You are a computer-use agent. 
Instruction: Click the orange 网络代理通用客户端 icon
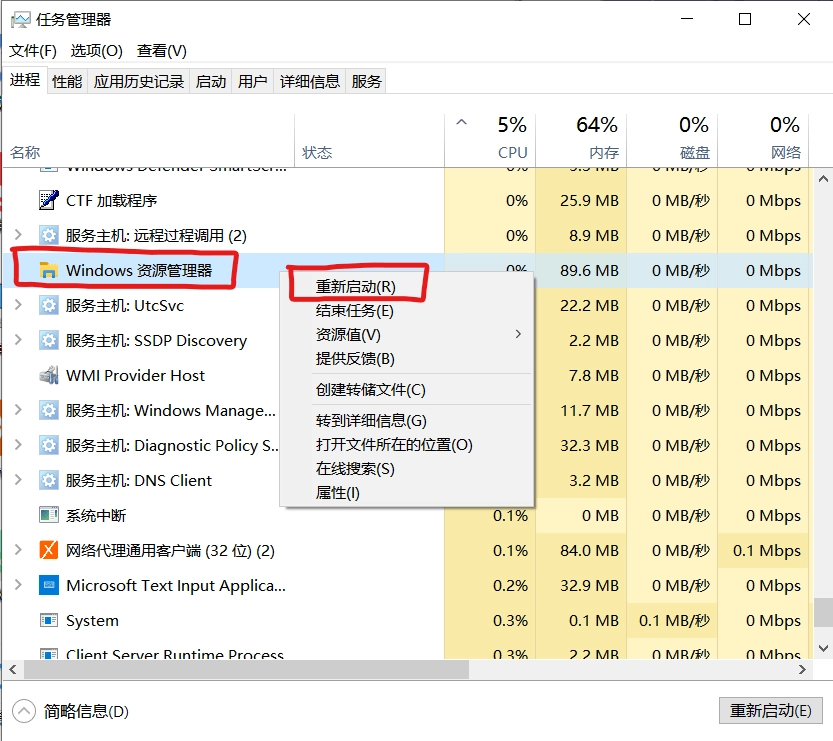coord(49,550)
